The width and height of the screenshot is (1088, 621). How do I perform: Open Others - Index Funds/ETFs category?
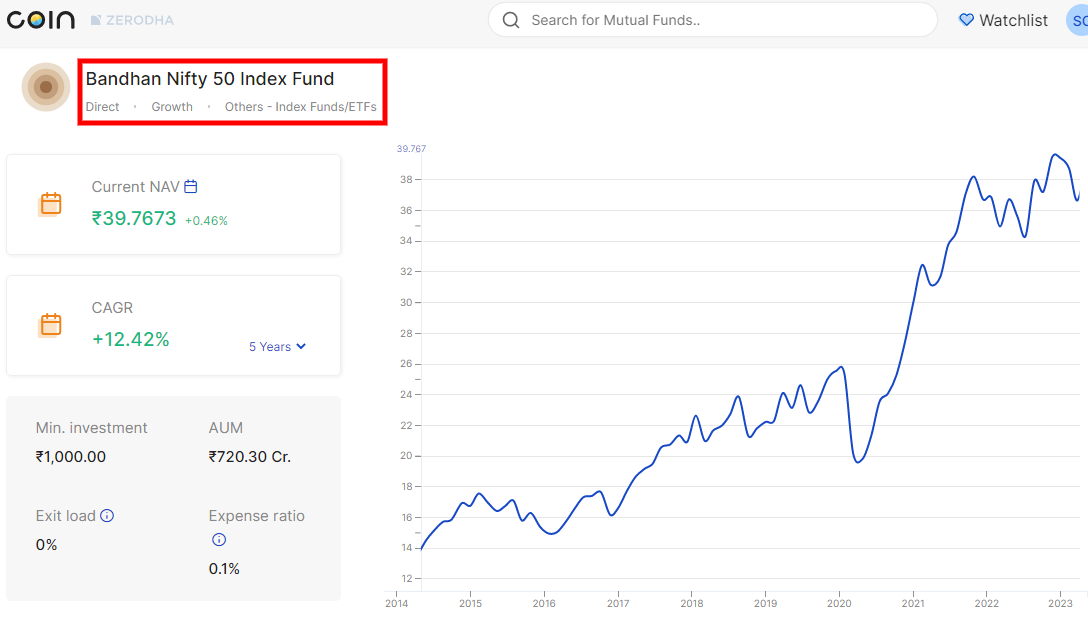[x=302, y=106]
